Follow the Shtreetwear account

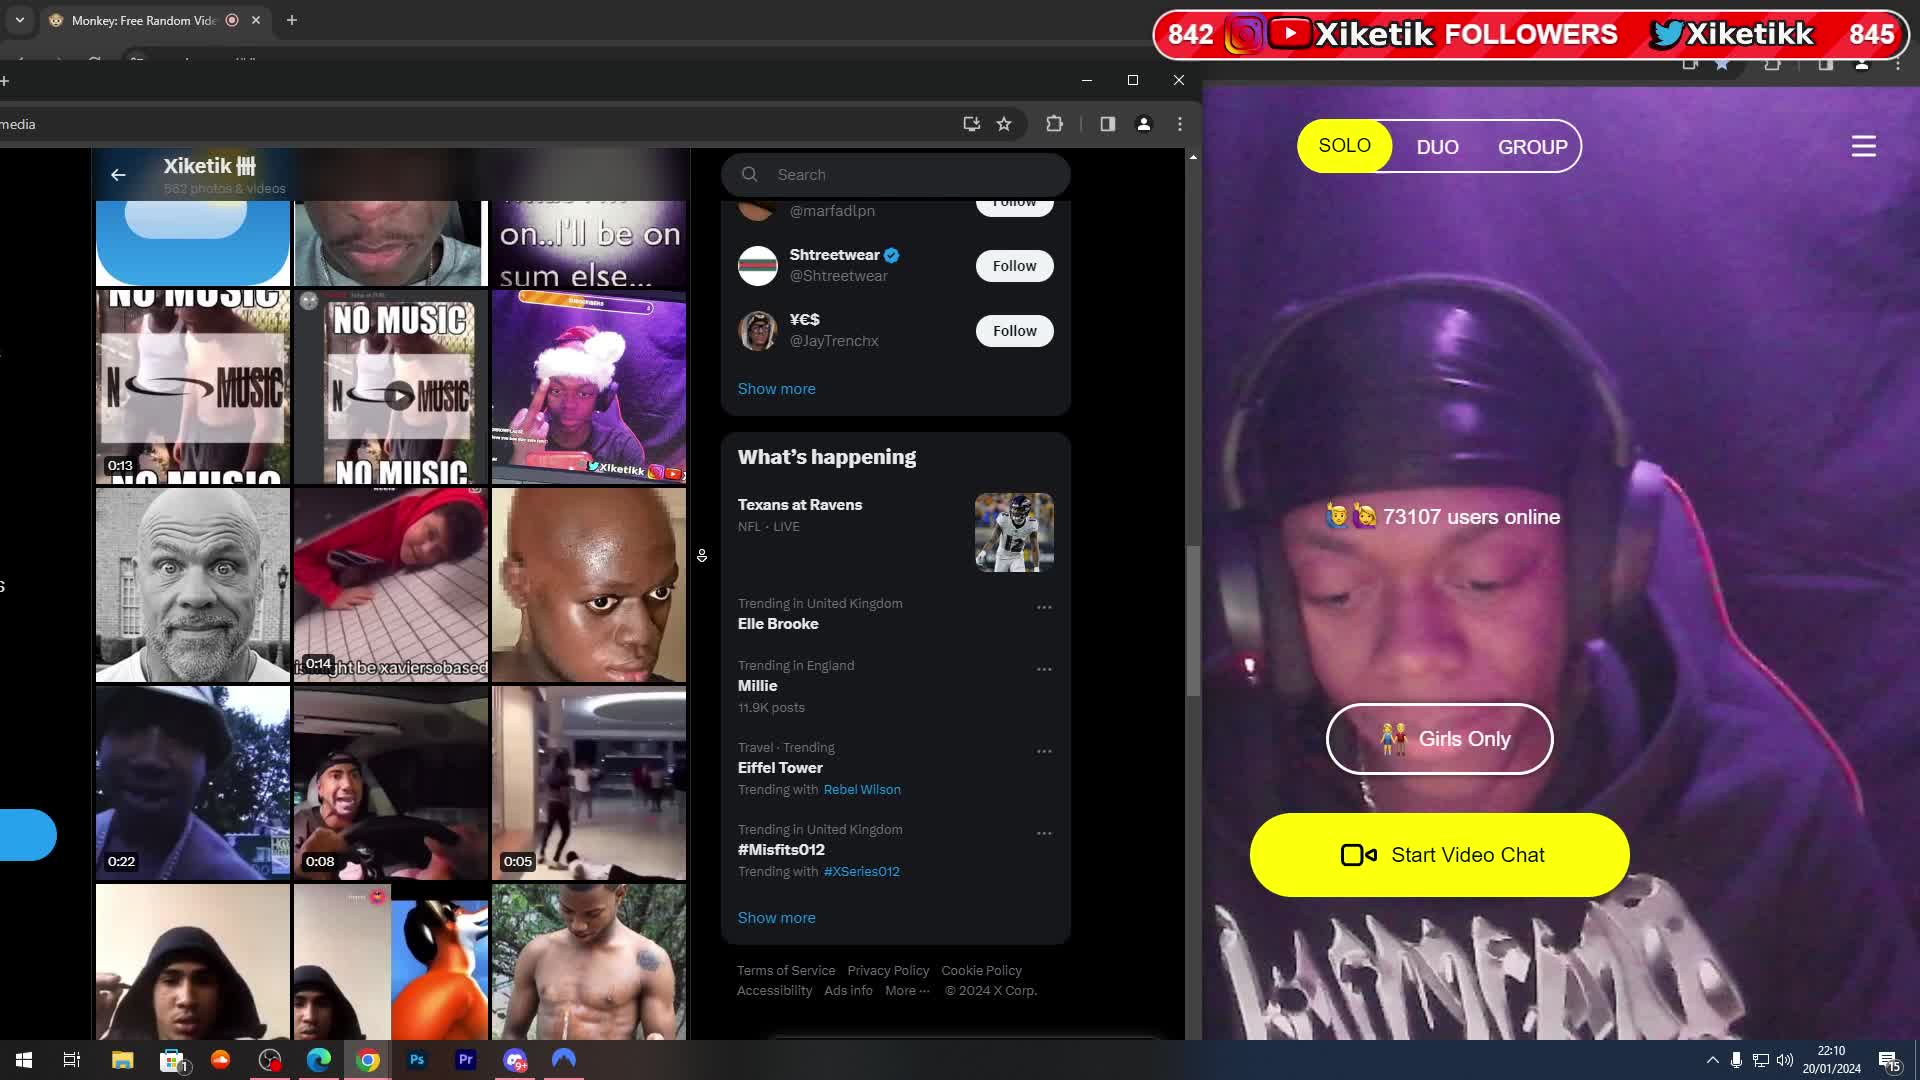tap(1014, 266)
